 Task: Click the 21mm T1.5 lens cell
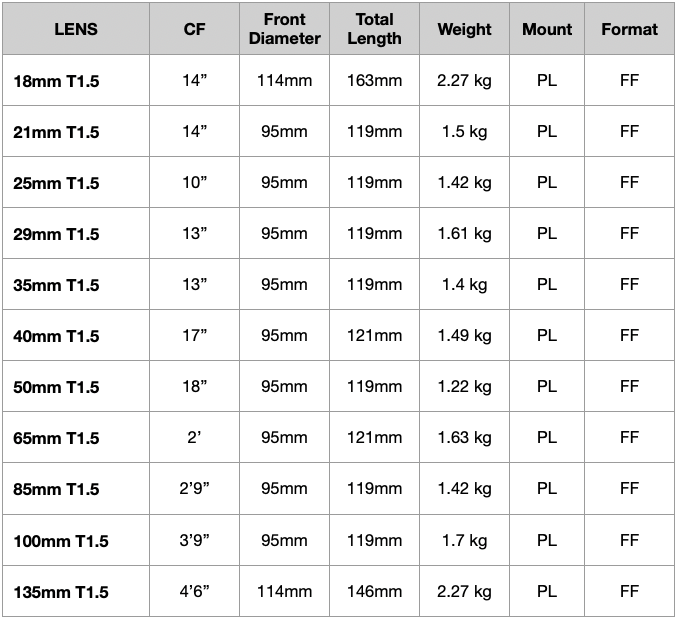tap(56, 132)
